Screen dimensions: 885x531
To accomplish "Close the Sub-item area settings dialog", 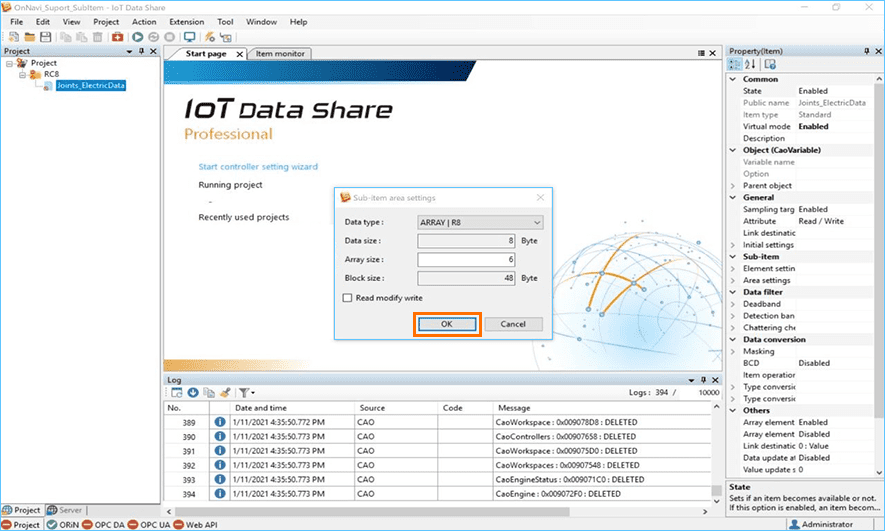I will coord(540,198).
